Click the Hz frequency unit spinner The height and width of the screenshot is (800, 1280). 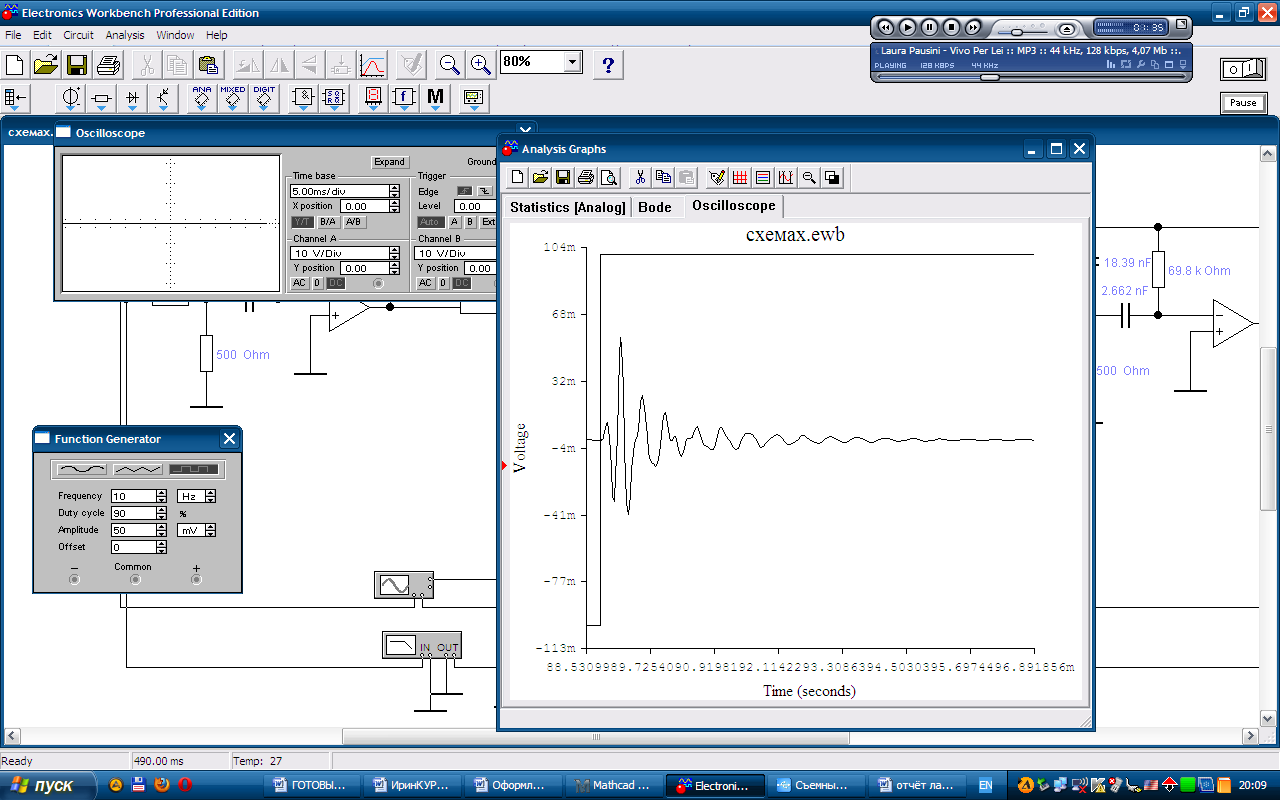[210, 496]
